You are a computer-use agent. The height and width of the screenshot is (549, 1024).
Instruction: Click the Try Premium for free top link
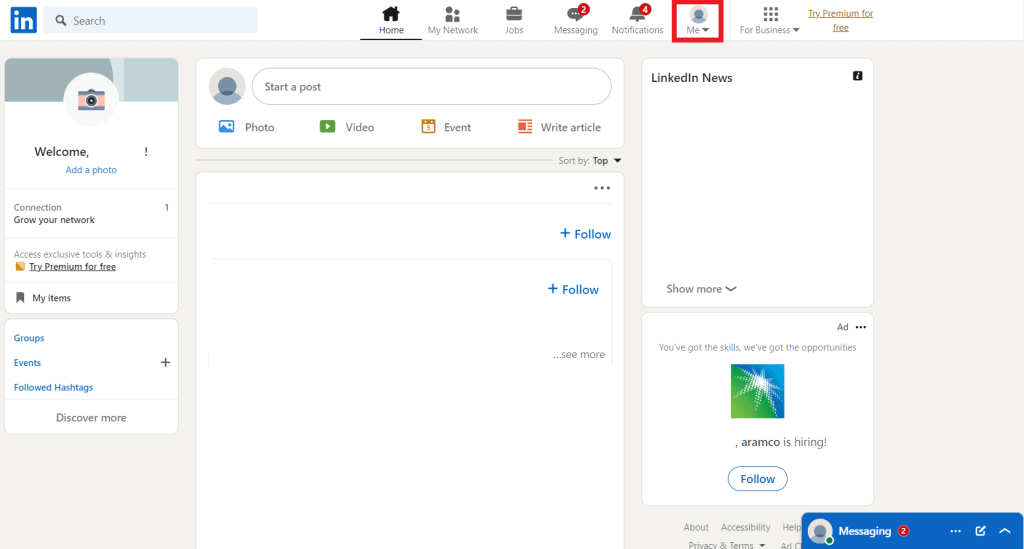click(x=840, y=20)
